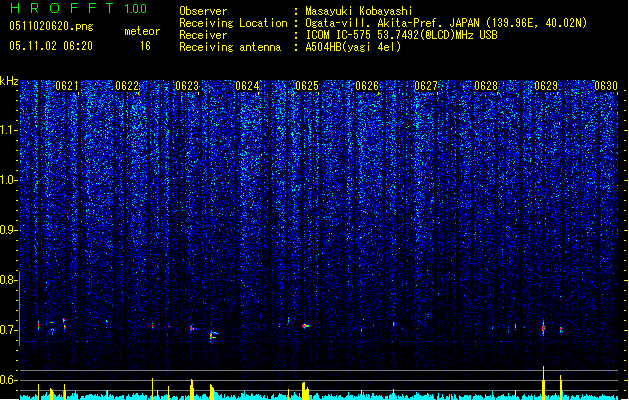Click the 0.9 frequency axis label
This screenshot has width=629, height=400.
[8, 230]
